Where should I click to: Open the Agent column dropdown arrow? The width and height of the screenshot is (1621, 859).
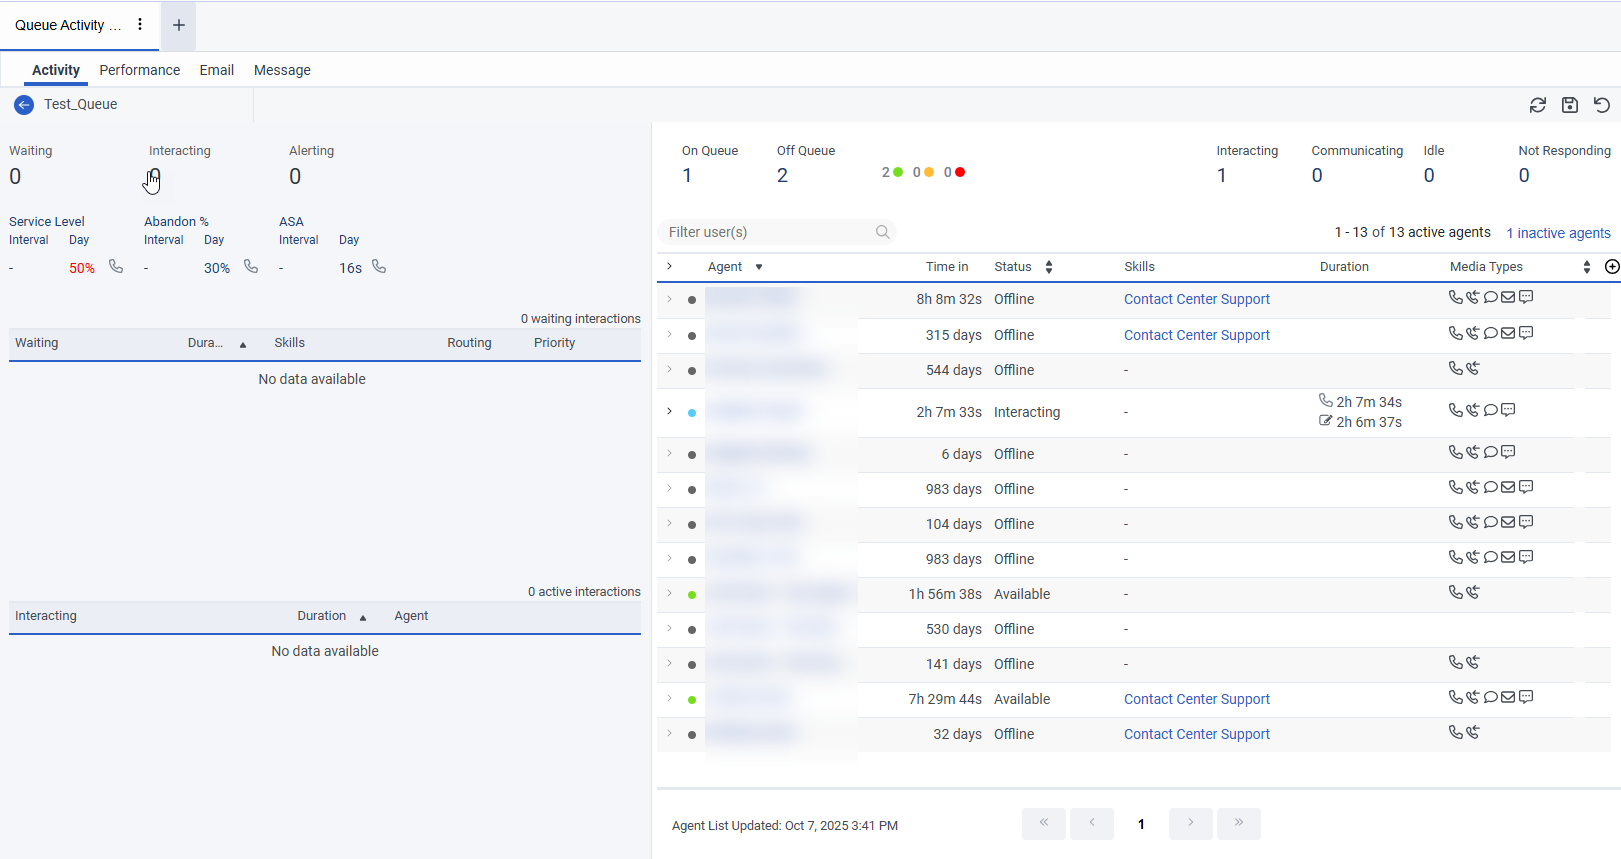point(759,267)
